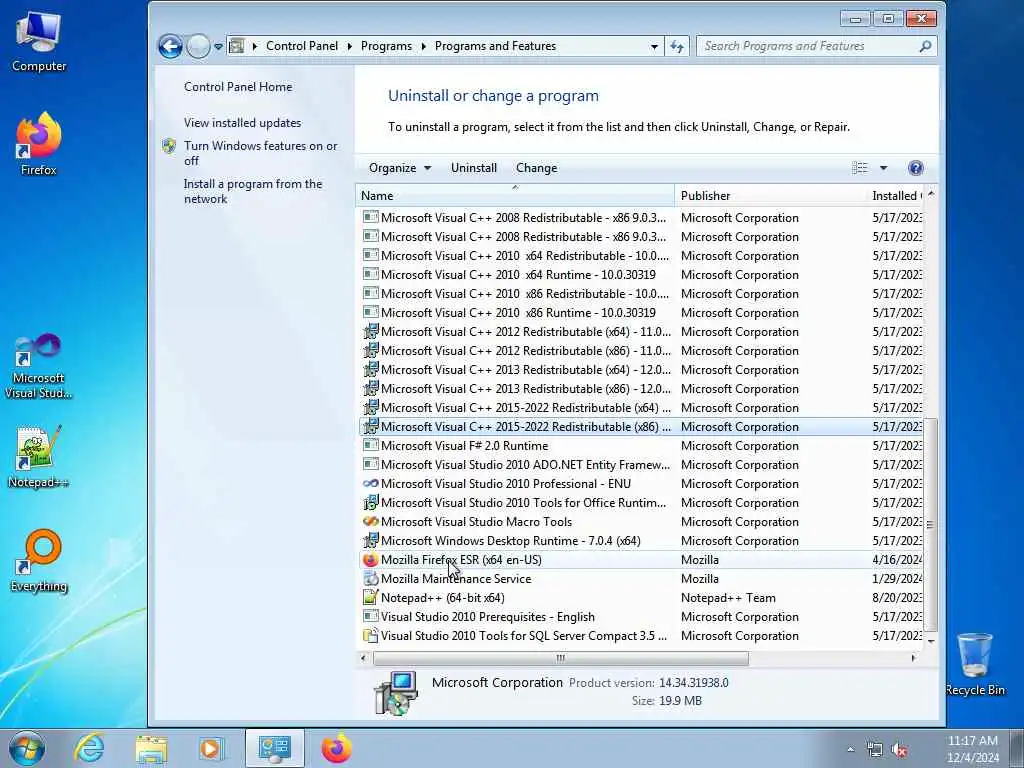Open the Computer desktop icon
Image resolution: width=1024 pixels, height=768 pixels.
click(39, 42)
